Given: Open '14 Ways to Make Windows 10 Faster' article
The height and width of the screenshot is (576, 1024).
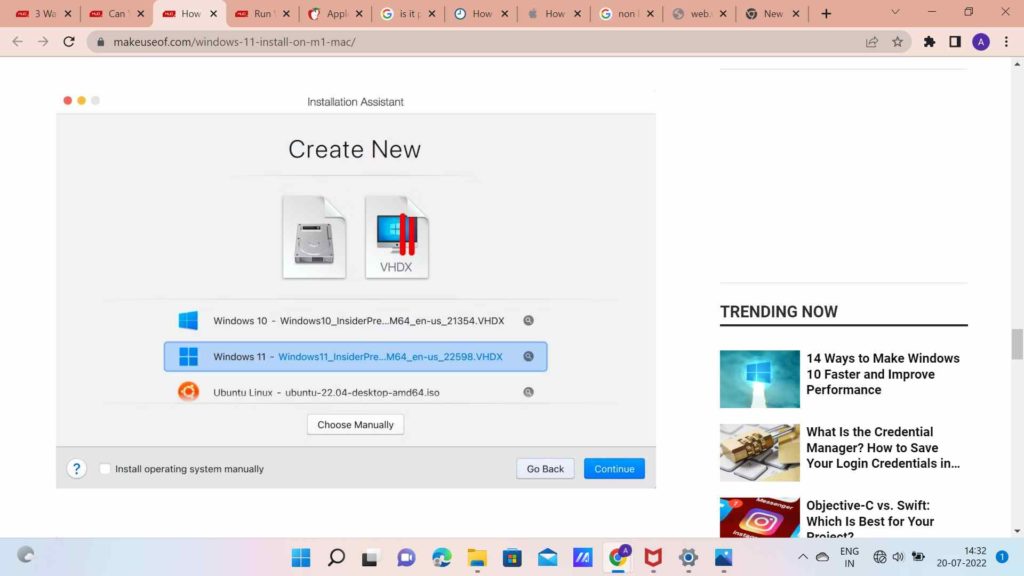Looking at the screenshot, I should point(883,374).
